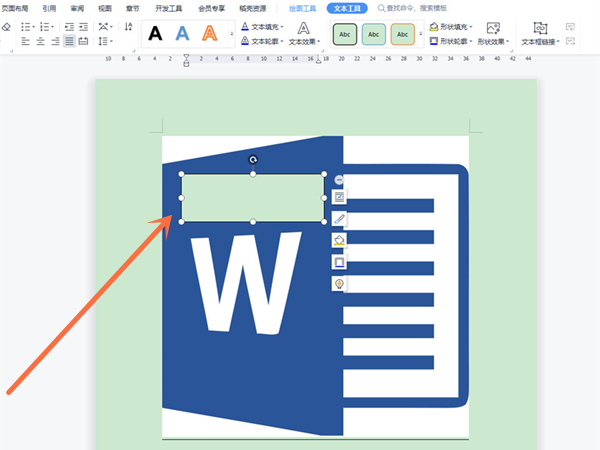The height and width of the screenshot is (450, 600).
Task: Apply bullet list formatting
Action: (x=27, y=27)
